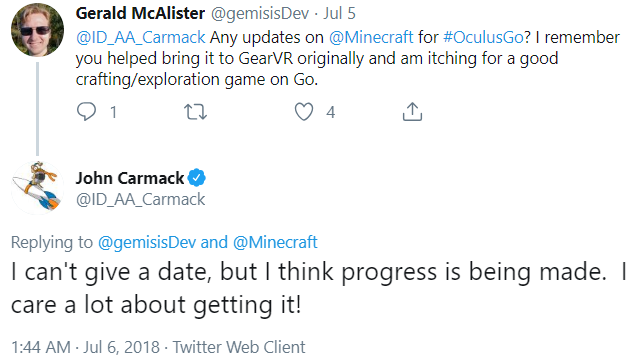Open the 1:44 AM Jul 6, 2018 timestamp
Viewport: 631px width, 361px height.
[85, 347]
